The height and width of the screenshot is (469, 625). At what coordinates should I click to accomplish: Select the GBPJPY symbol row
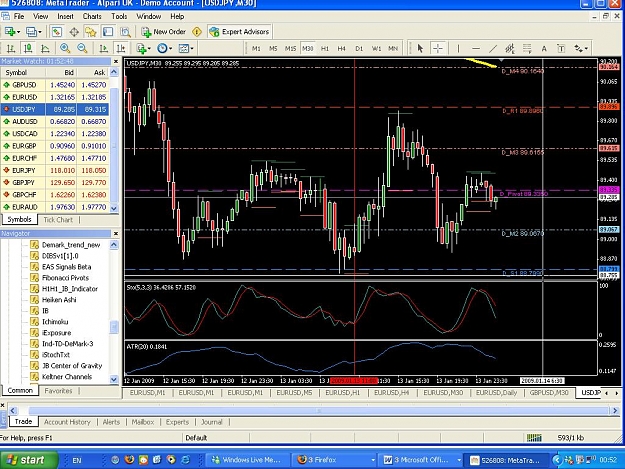pos(55,182)
